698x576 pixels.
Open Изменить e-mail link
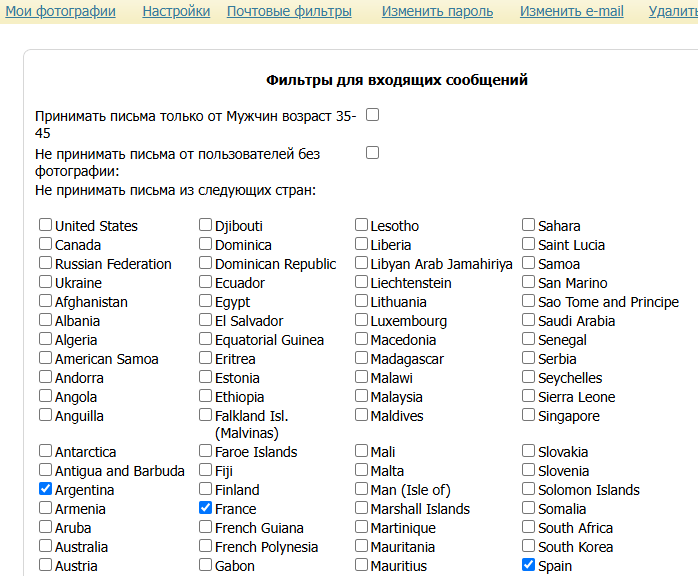pos(571,12)
